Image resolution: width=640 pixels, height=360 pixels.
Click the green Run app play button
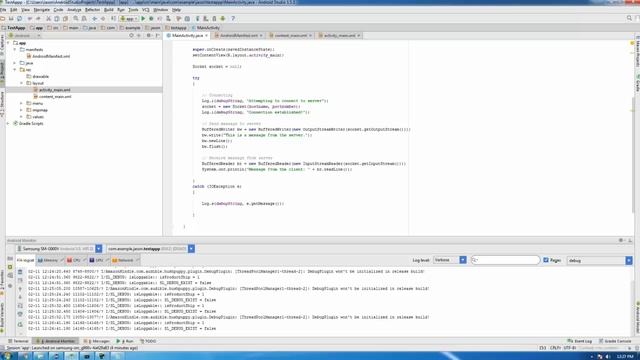point(143,18)
